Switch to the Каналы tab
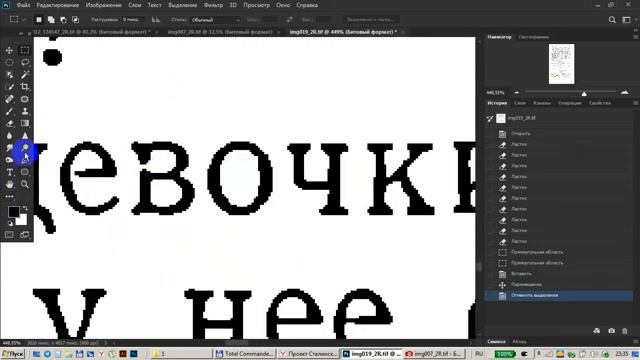640x360 pixels. click(542, 103)
